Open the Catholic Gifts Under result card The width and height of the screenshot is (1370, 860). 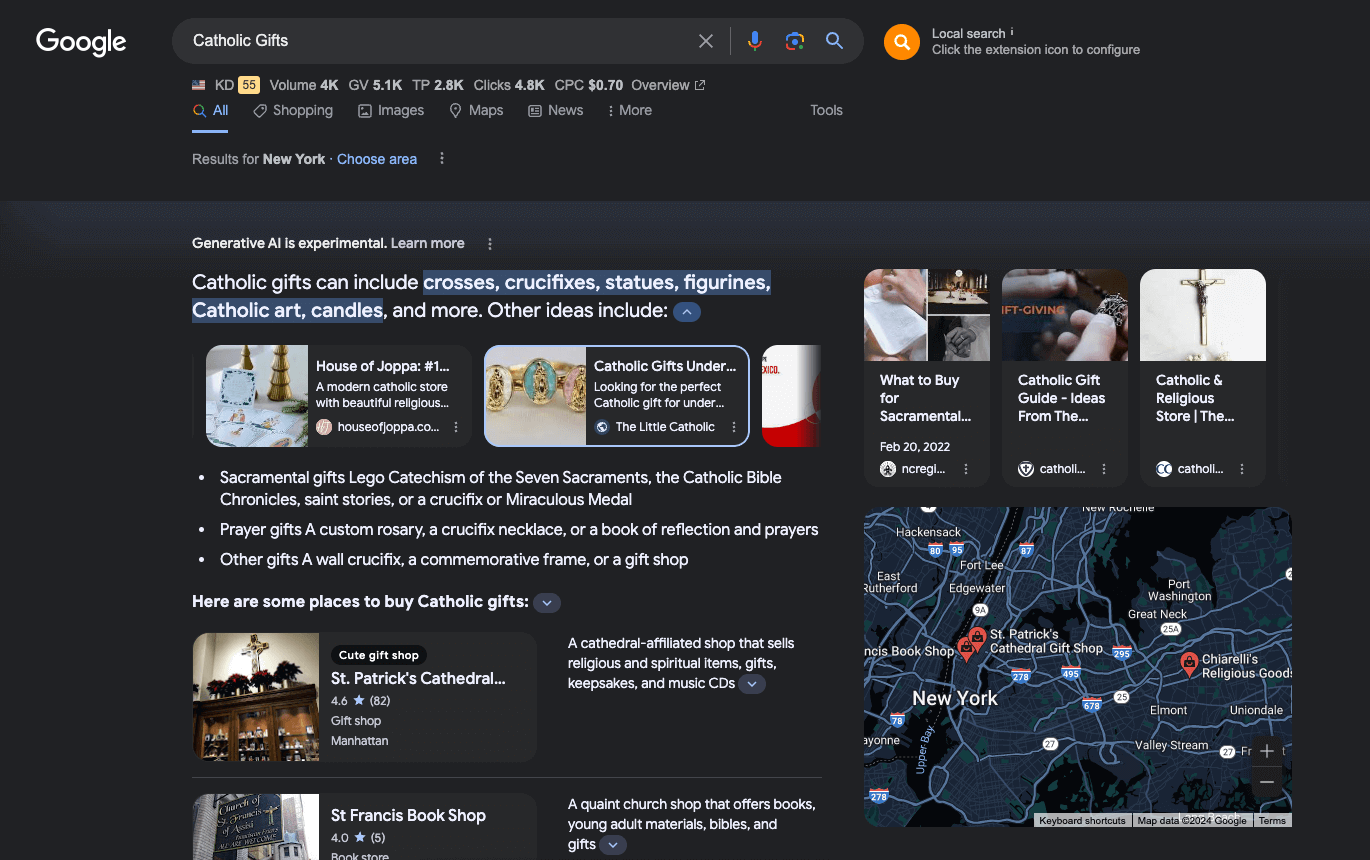point(616,396)
